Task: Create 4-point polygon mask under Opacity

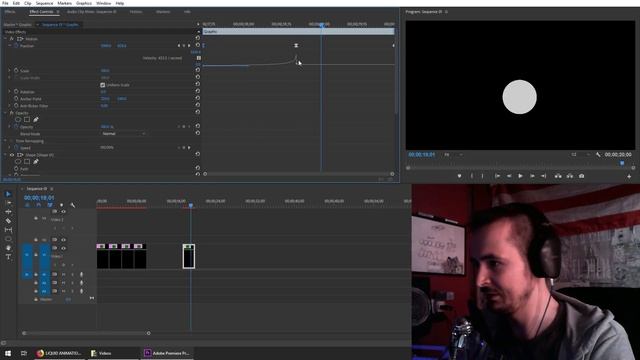Action: pos(27,120)
